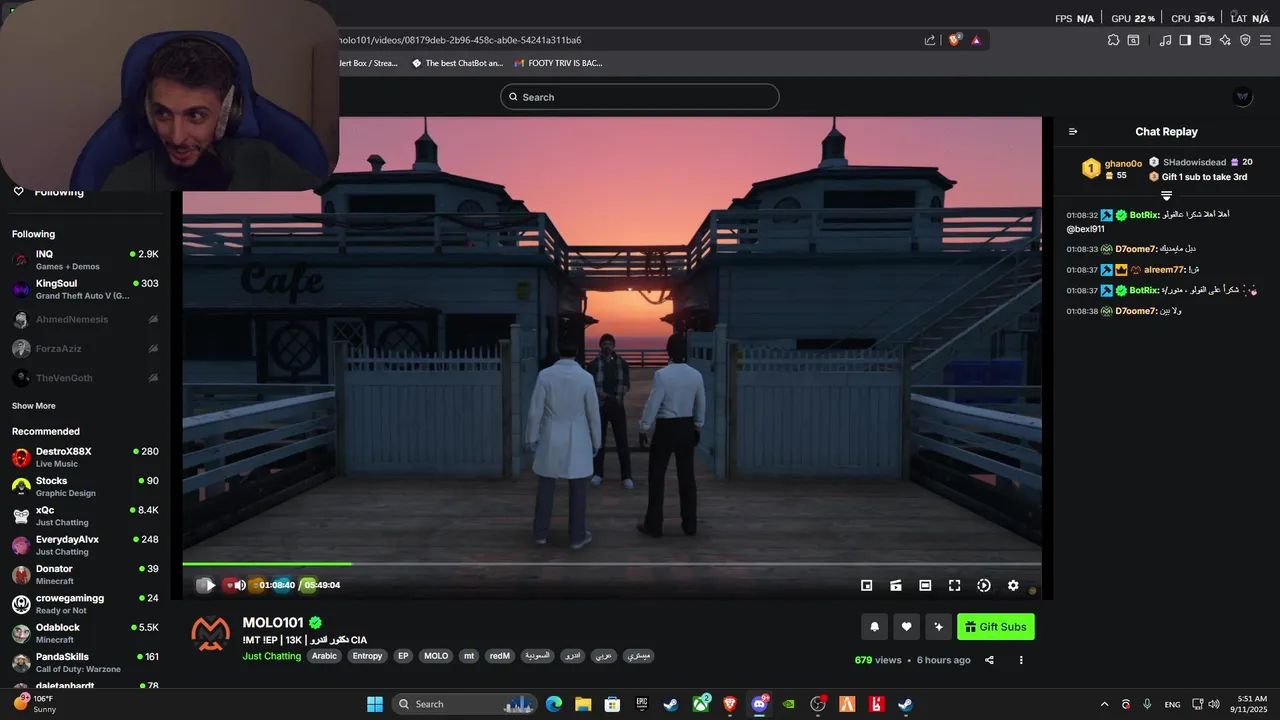The image size is (1280, 720).
Task: Open MOLO101 channel name link
Action: 273,623
